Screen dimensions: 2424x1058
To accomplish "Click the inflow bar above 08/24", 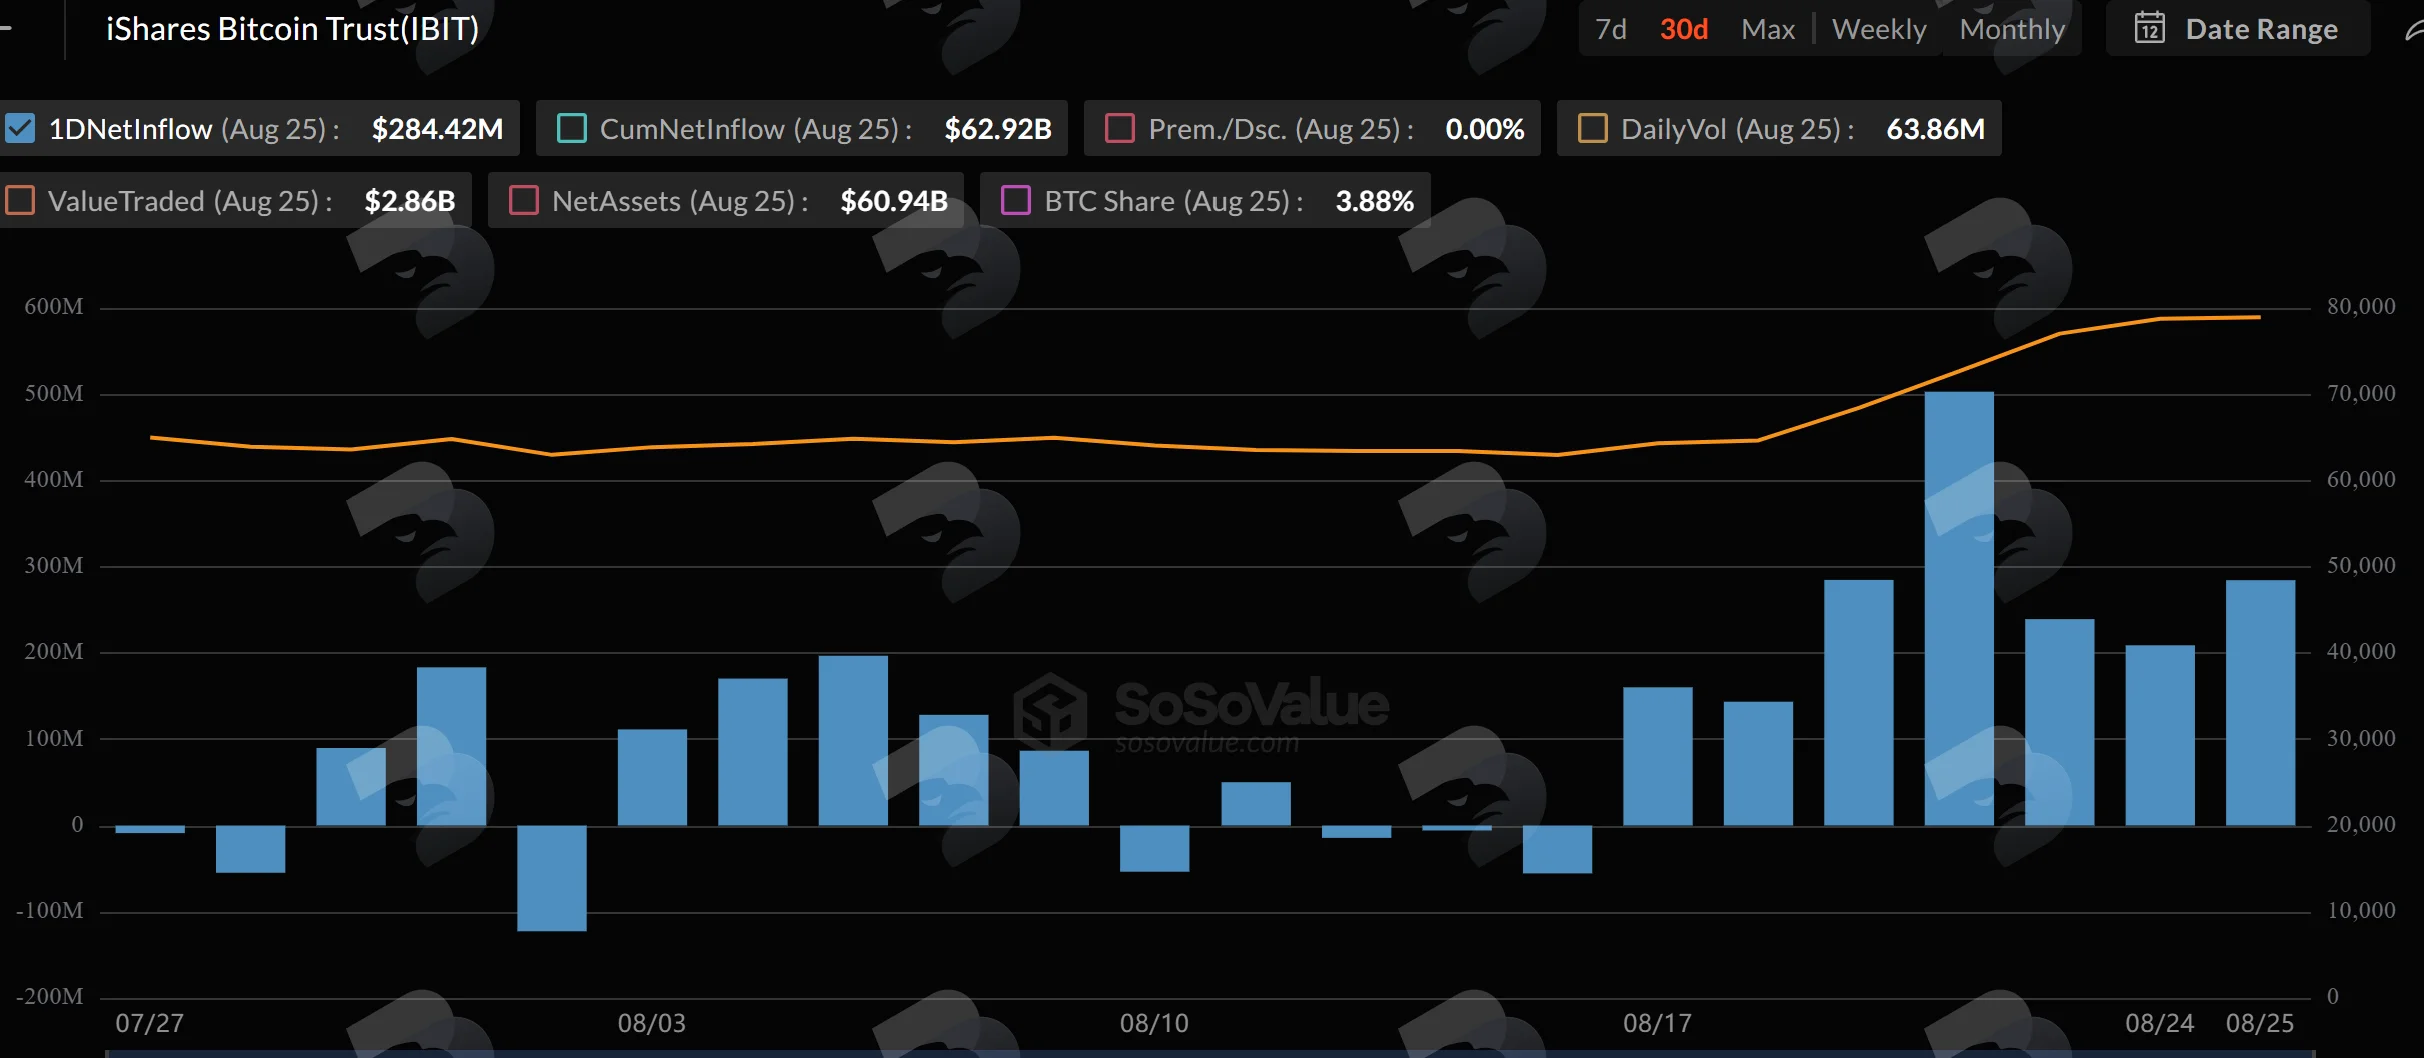I will 2160,735.
